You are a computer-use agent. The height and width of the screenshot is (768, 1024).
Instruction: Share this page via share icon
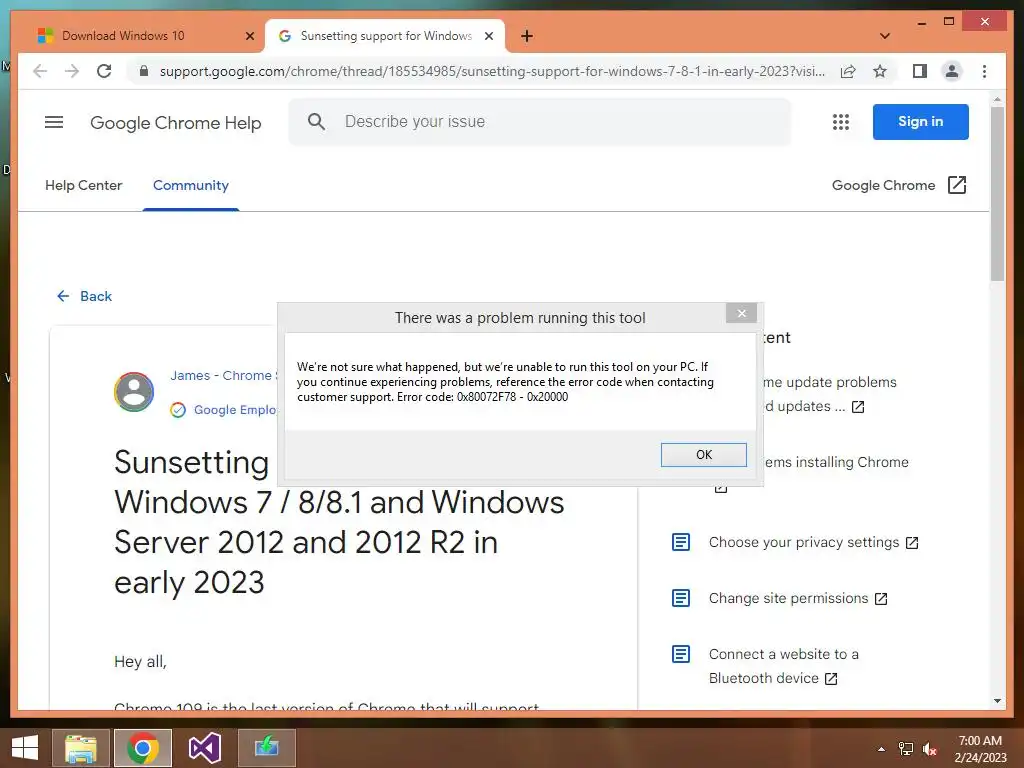pos(848,71)
